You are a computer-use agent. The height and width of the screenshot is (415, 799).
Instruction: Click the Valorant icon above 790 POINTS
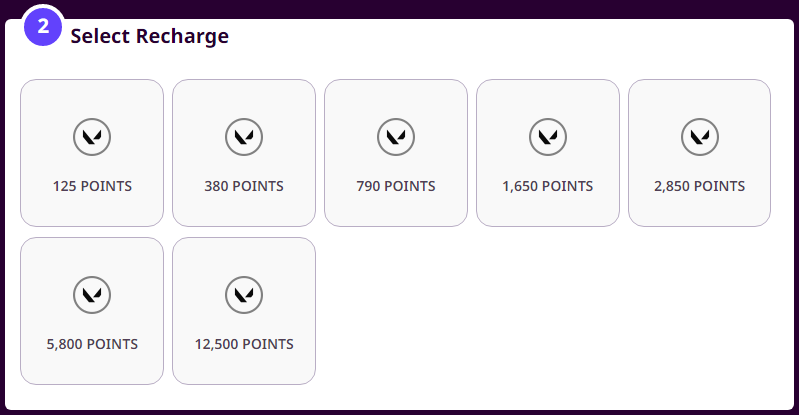point(396,136)
